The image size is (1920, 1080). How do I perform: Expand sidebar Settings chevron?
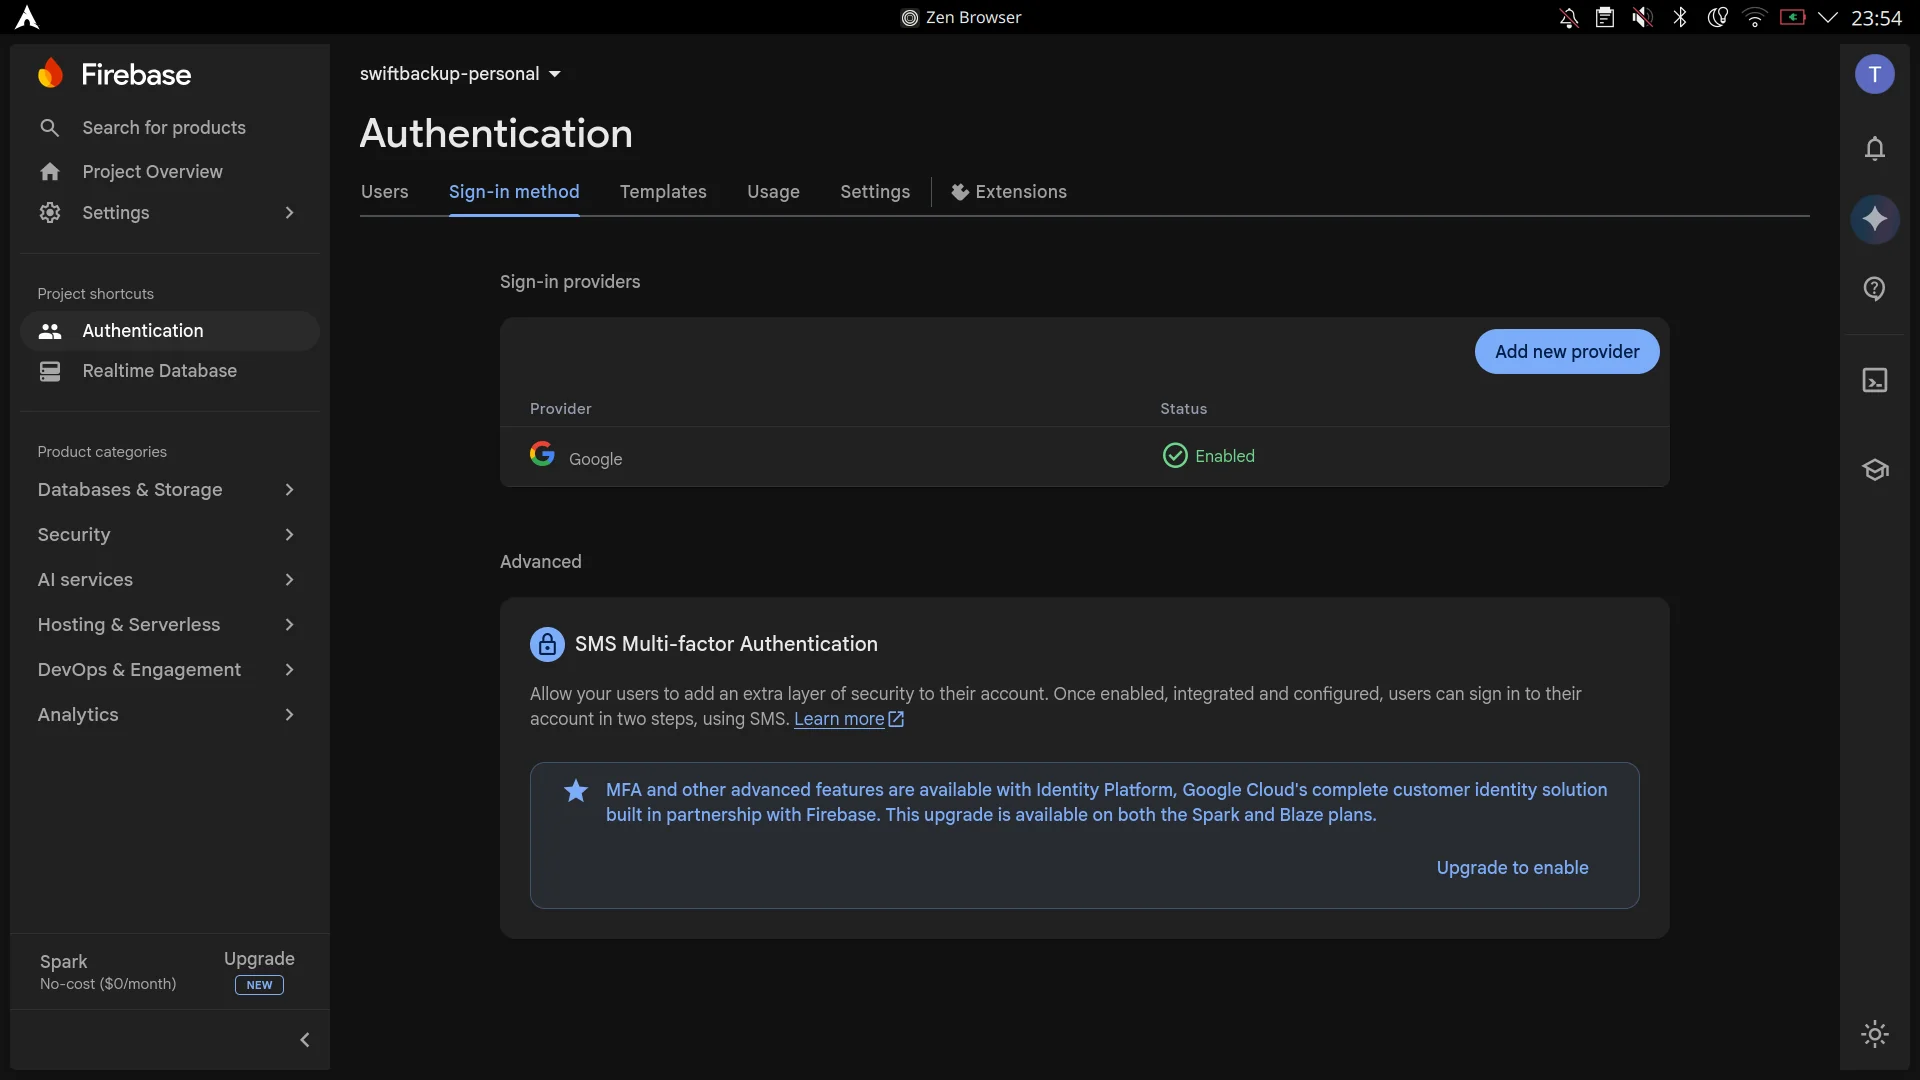289,213
